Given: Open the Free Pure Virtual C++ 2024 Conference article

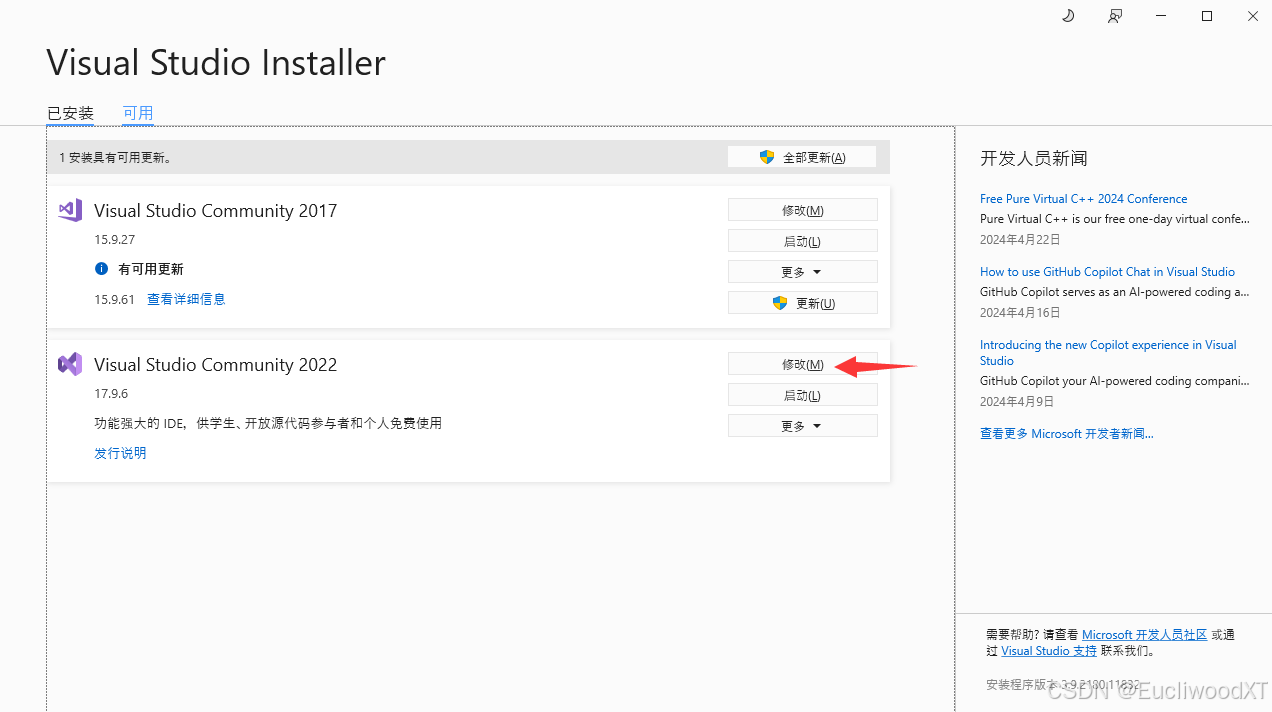Looking at the screenshot, I should coord(1083,198).
